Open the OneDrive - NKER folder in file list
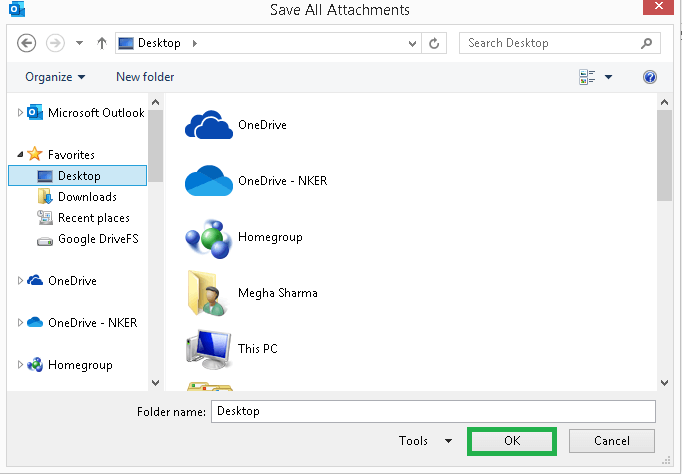 click(256, 180)
